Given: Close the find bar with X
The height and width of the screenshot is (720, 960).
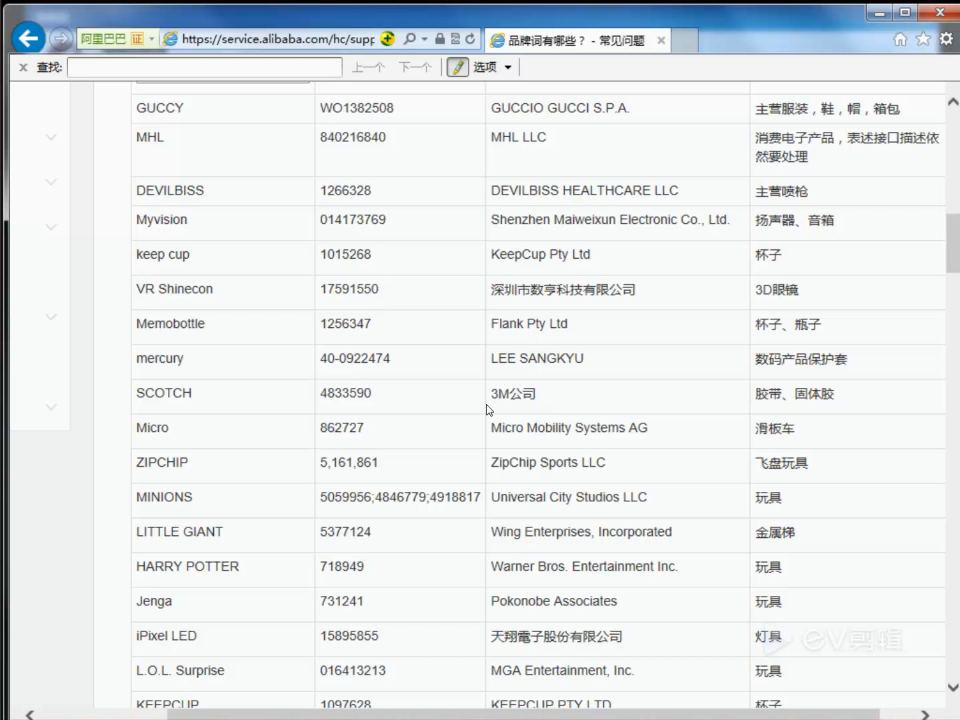Looking at the screenshot, I should (x=23, y=67).
